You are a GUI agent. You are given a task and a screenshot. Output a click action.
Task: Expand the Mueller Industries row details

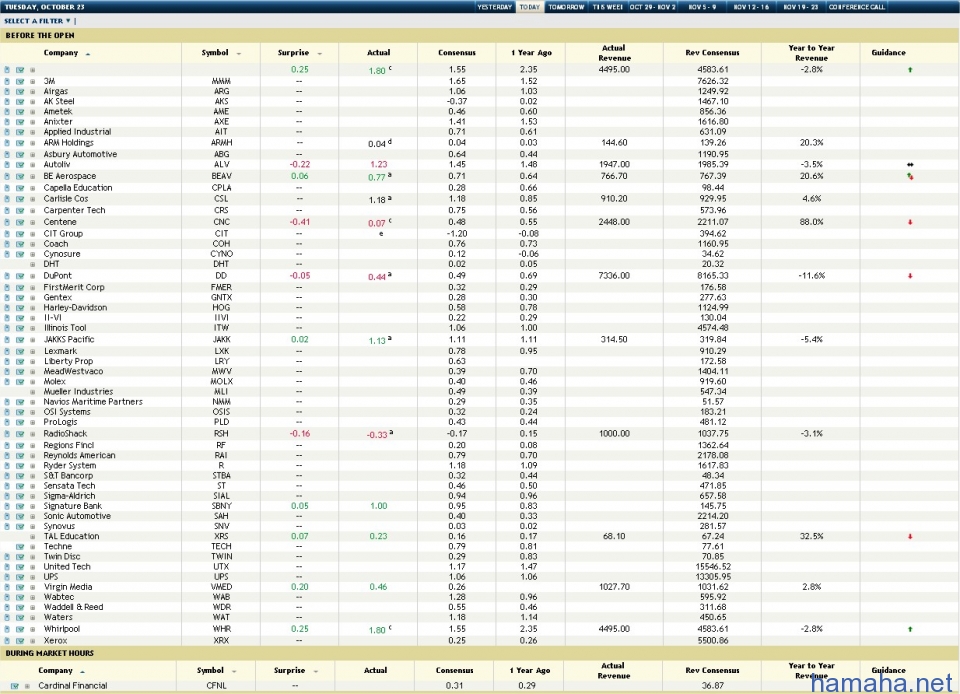point(32,392)
